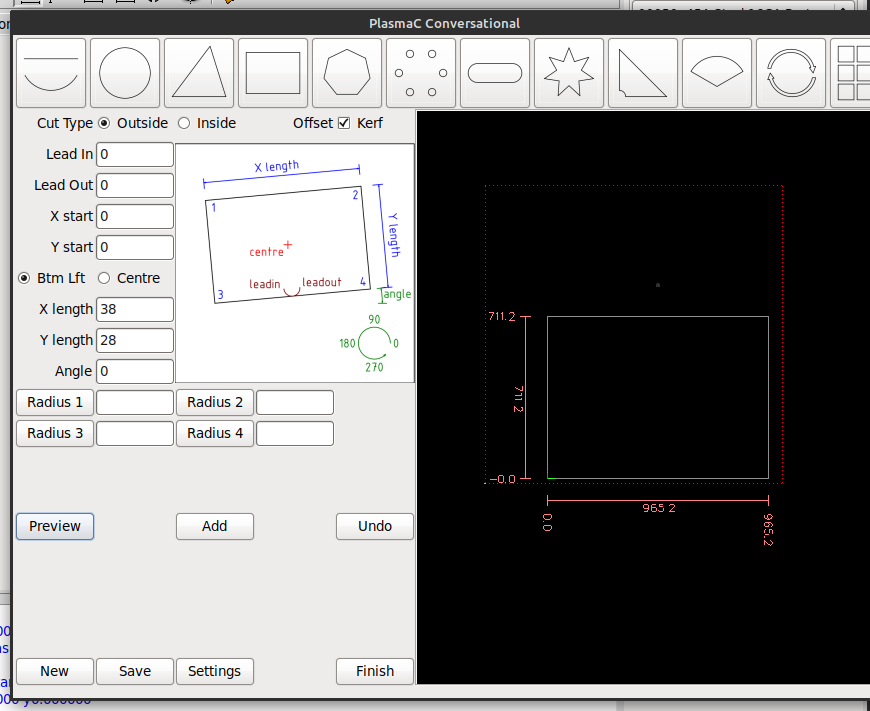The width and height of the screenshot is (870, 711).
Task: Select the polygon shape tool
Action: point(347,73)
